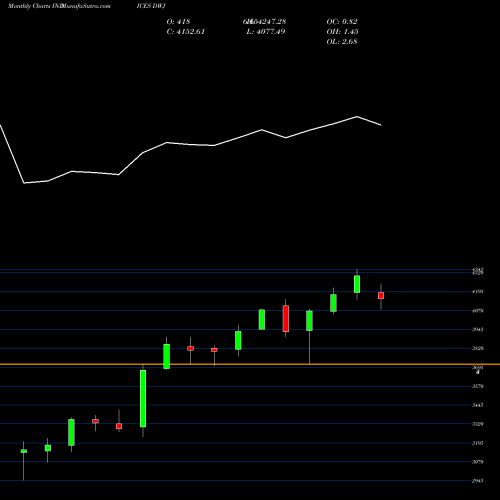Click the orange horizontal level line

[x=250, y=364]
